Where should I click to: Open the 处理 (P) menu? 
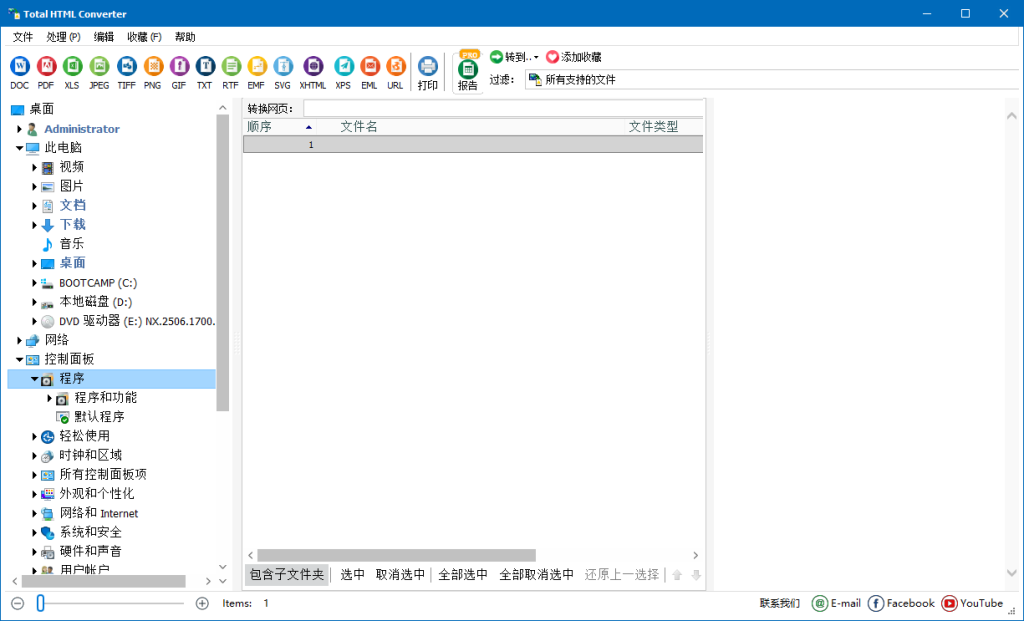[63, 37]
